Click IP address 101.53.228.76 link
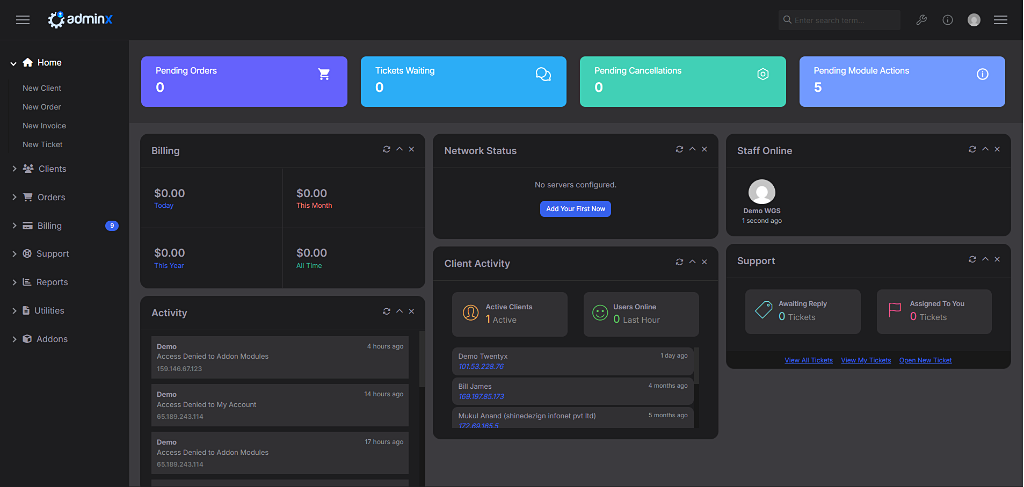Image resolution: width=1024 pixels, height=487 pixels. [x=481, y=367]
